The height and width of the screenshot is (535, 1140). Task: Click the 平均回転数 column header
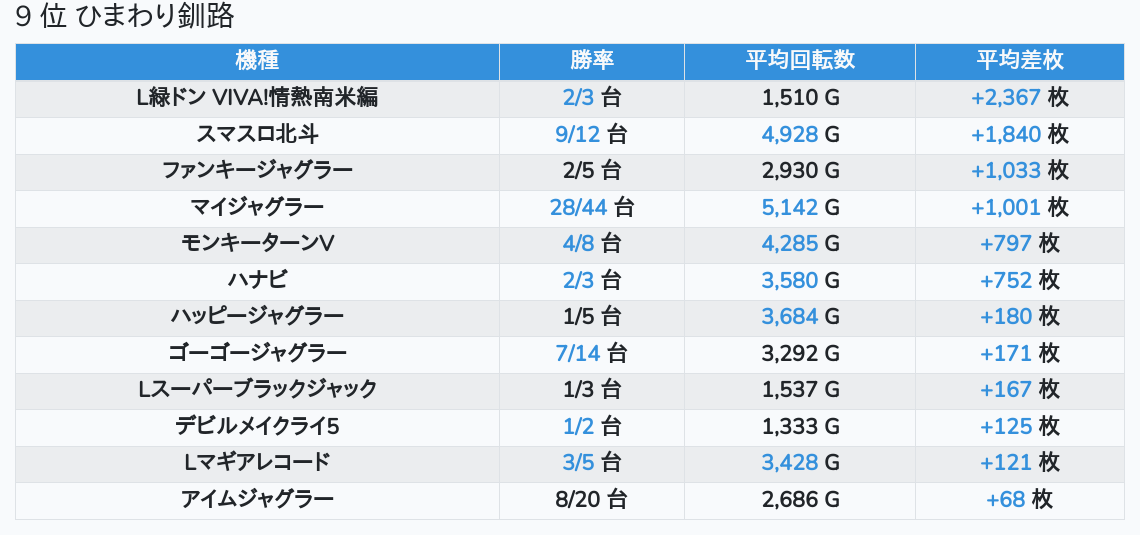(800, 61)
